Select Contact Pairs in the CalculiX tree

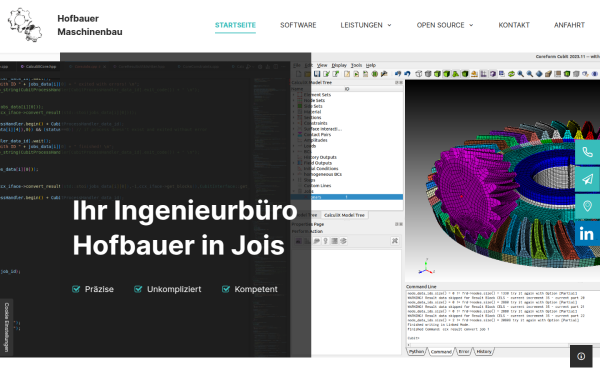click(x=317, y=135)
